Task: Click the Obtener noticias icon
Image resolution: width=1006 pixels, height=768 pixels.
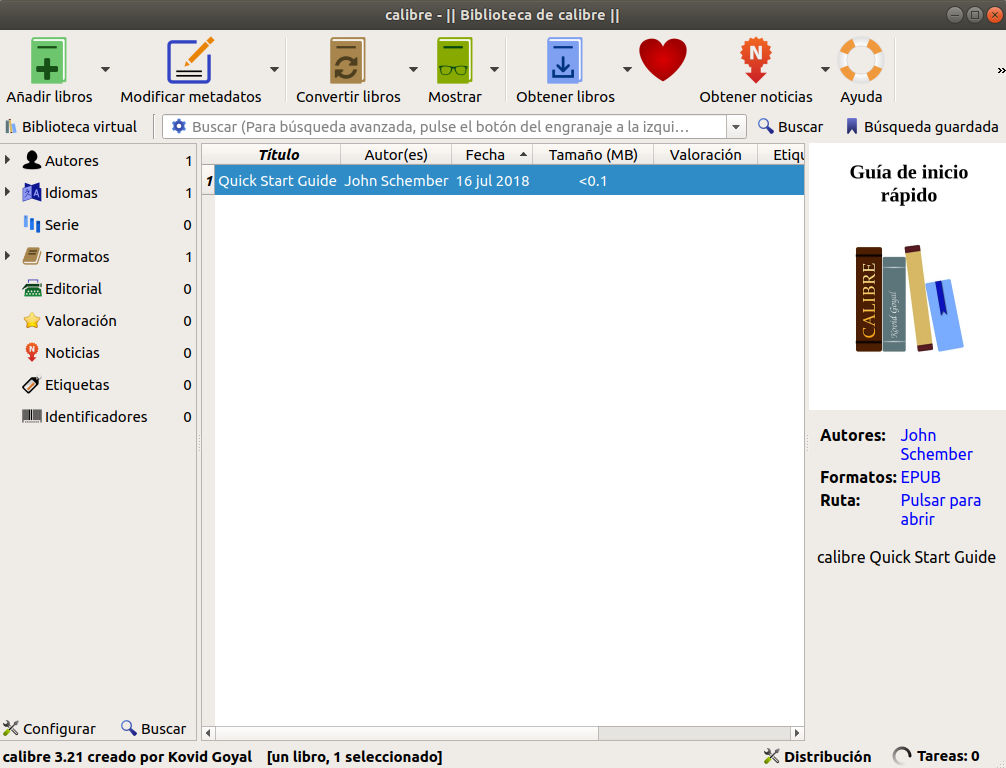Action: (x=756, y=60)
